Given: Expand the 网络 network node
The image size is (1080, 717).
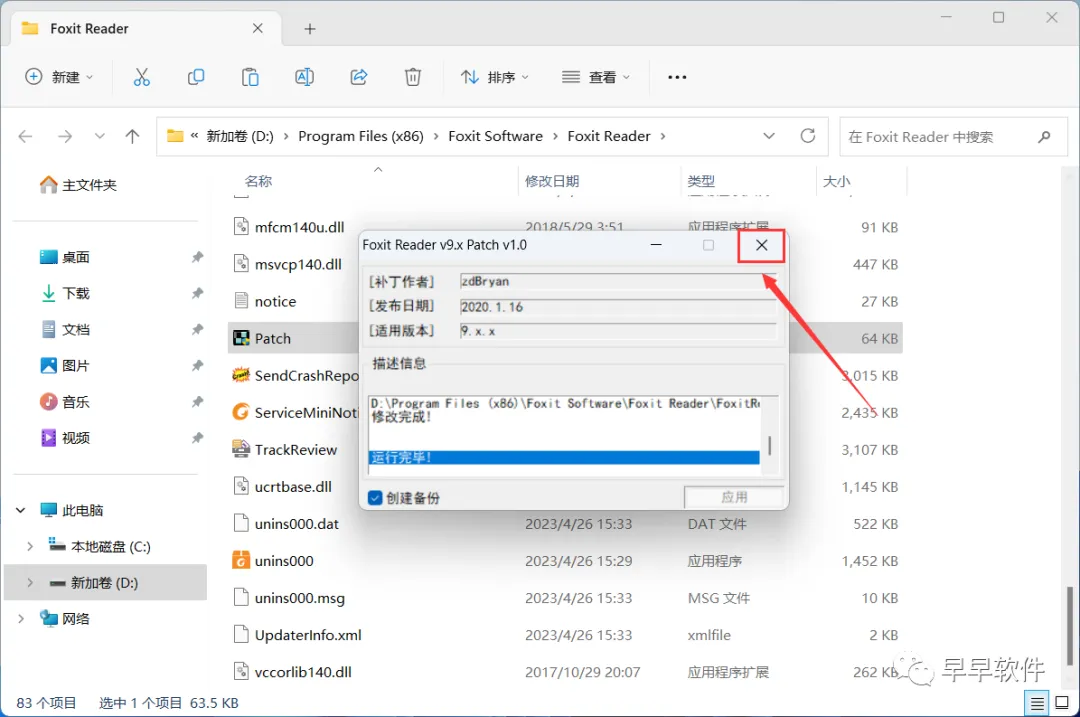Looking at the screenshot, I should [x=21, y=619].
